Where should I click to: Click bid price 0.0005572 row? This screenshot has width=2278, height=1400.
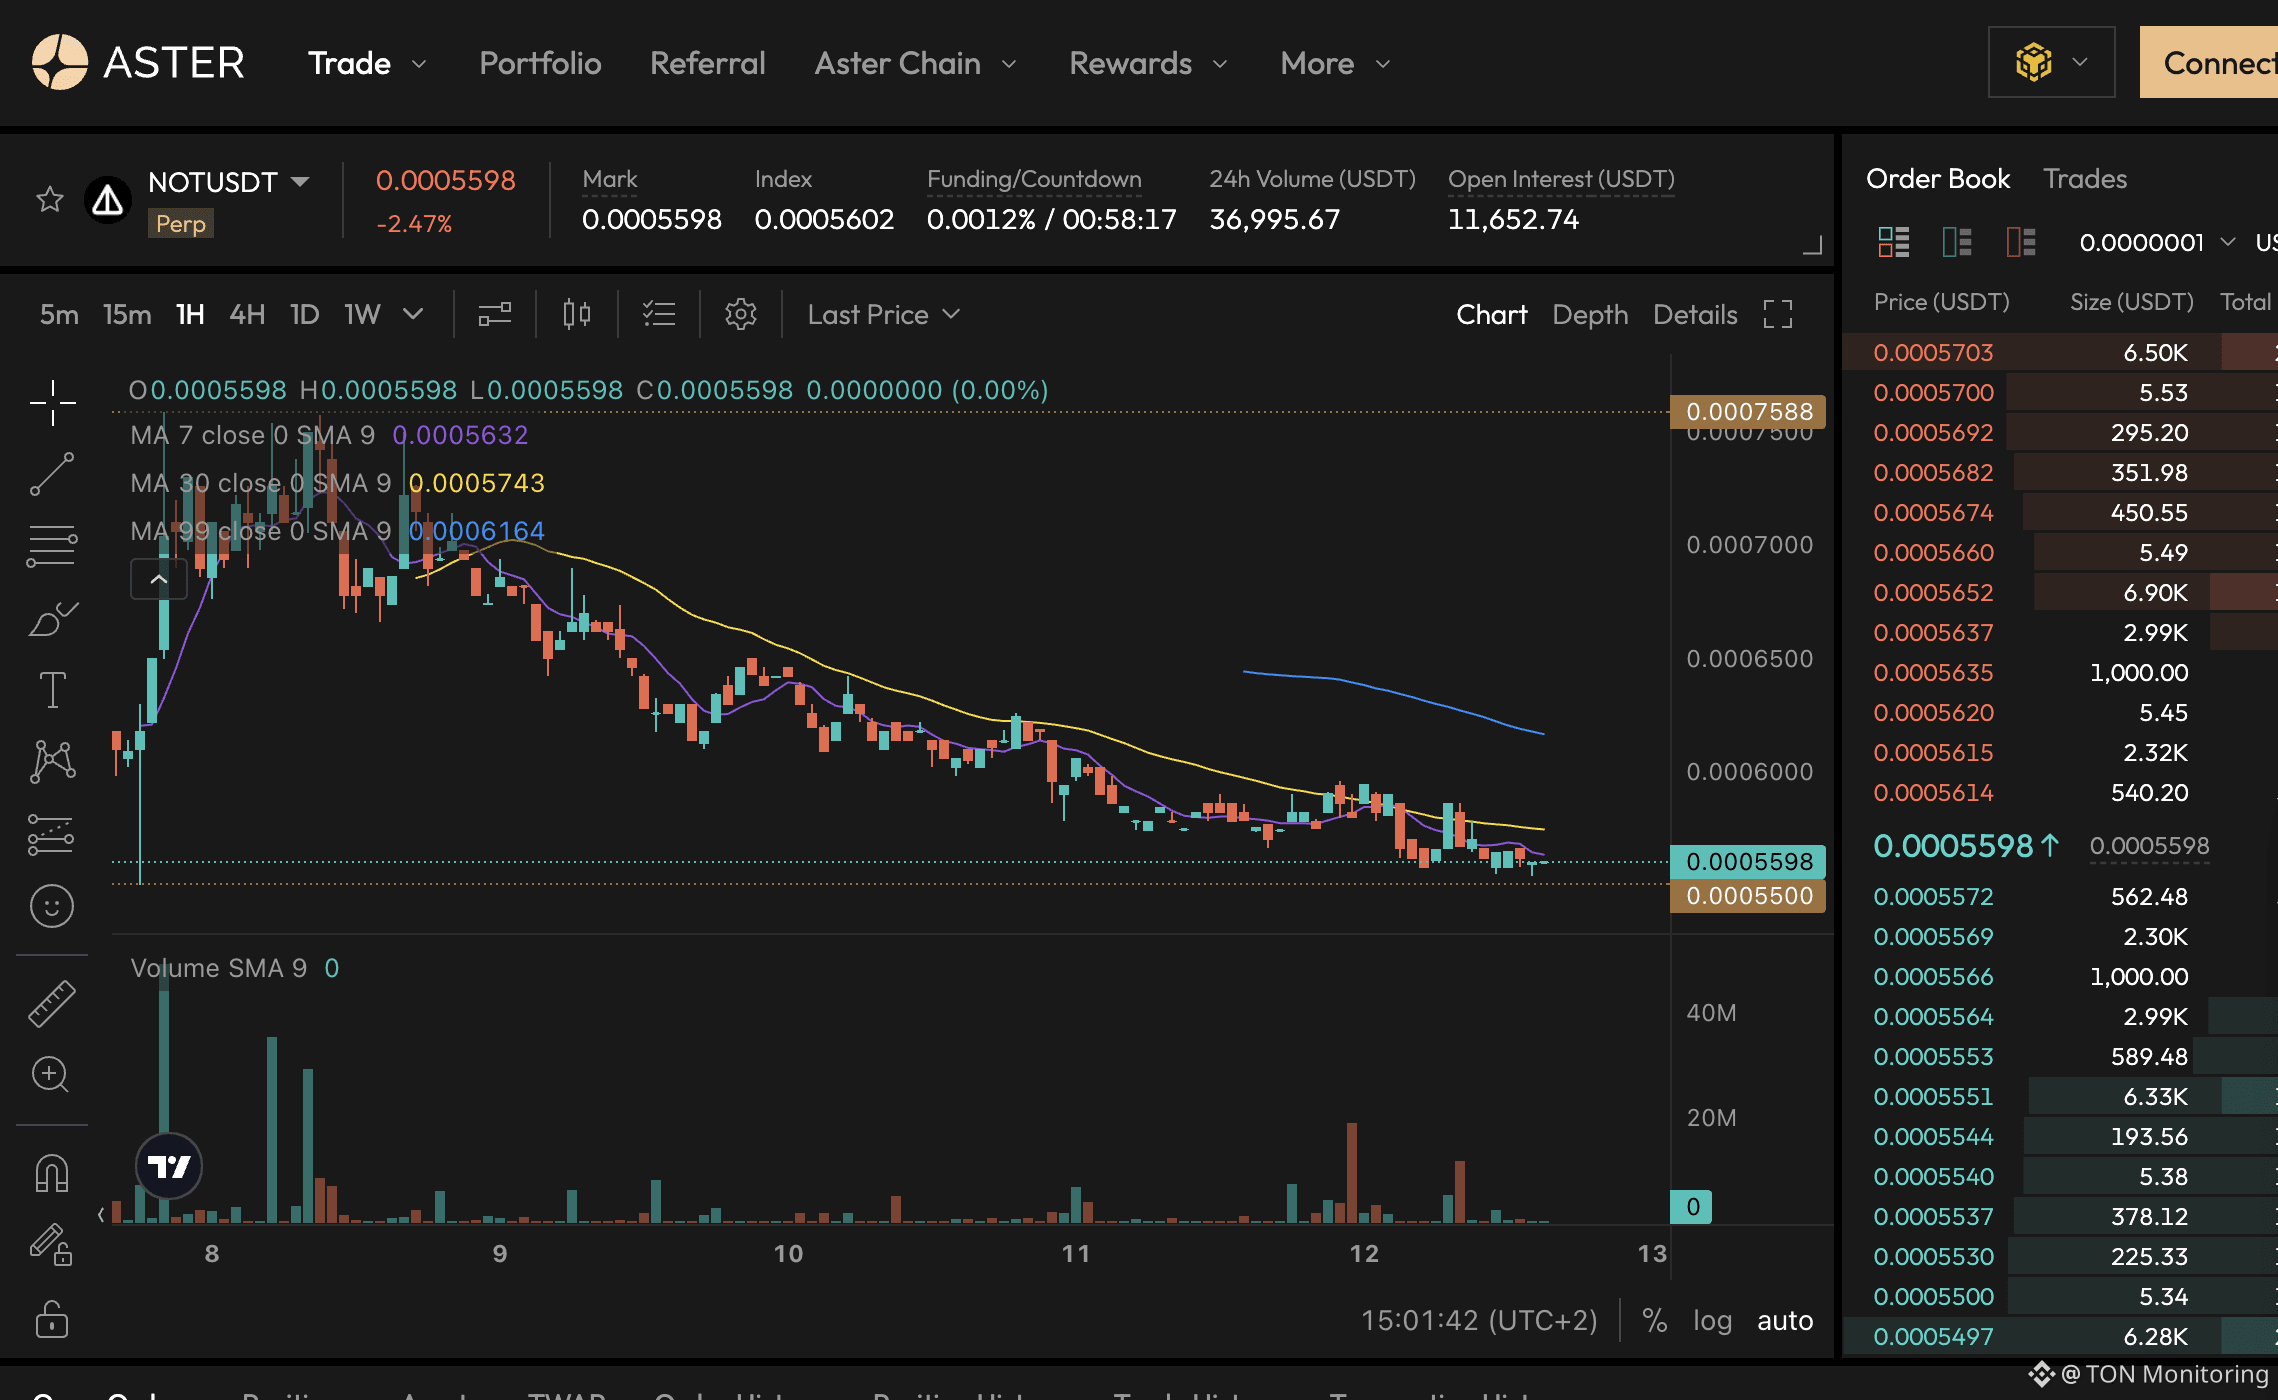[2060, 896]
